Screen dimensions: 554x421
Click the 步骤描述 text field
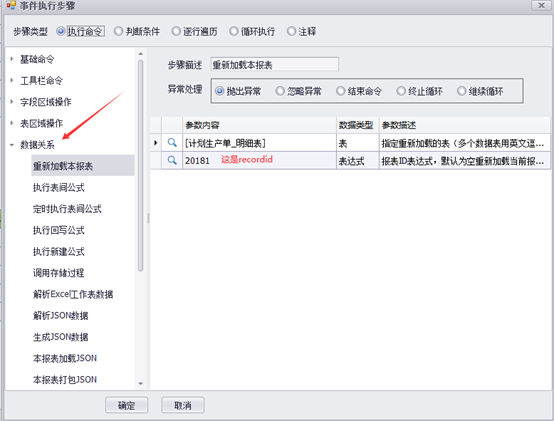[x=275, y=64]
